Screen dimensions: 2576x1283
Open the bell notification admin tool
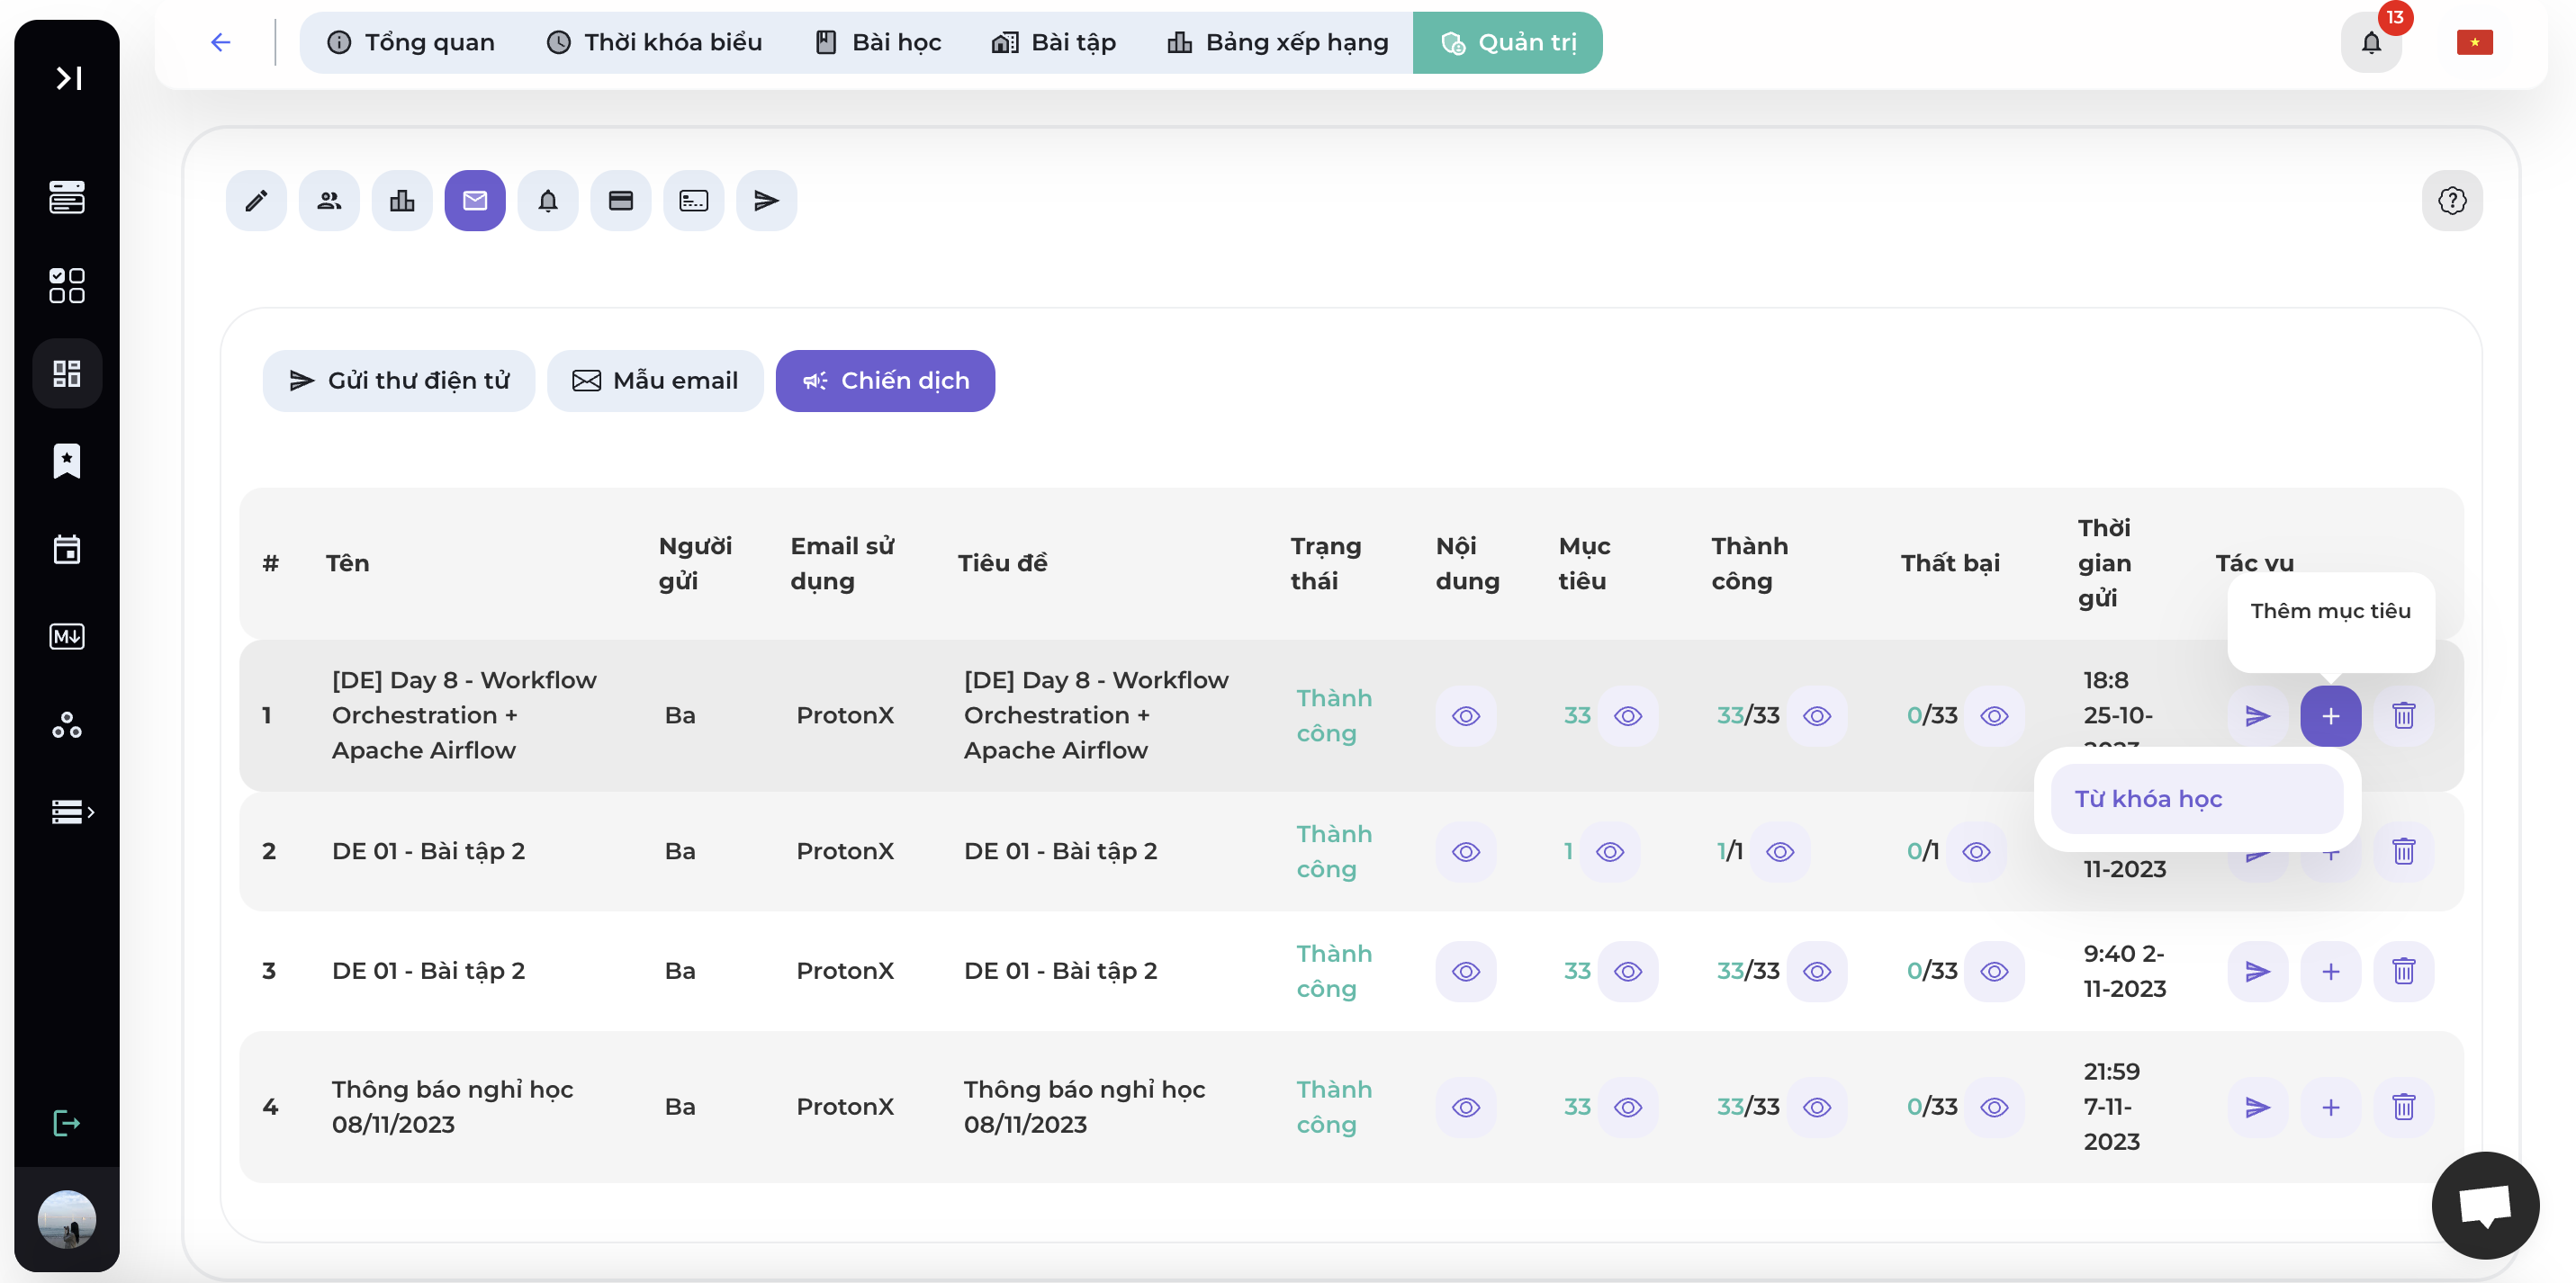(548, 201)
